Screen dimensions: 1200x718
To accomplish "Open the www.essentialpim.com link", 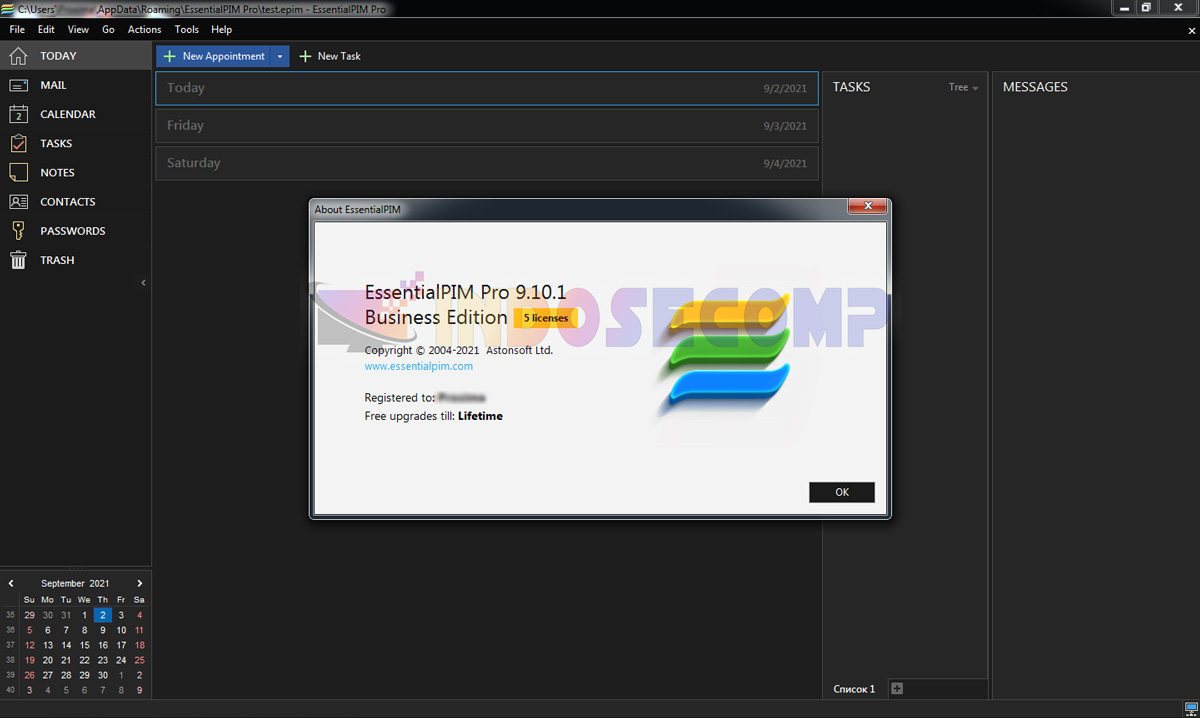I will 418,366.
